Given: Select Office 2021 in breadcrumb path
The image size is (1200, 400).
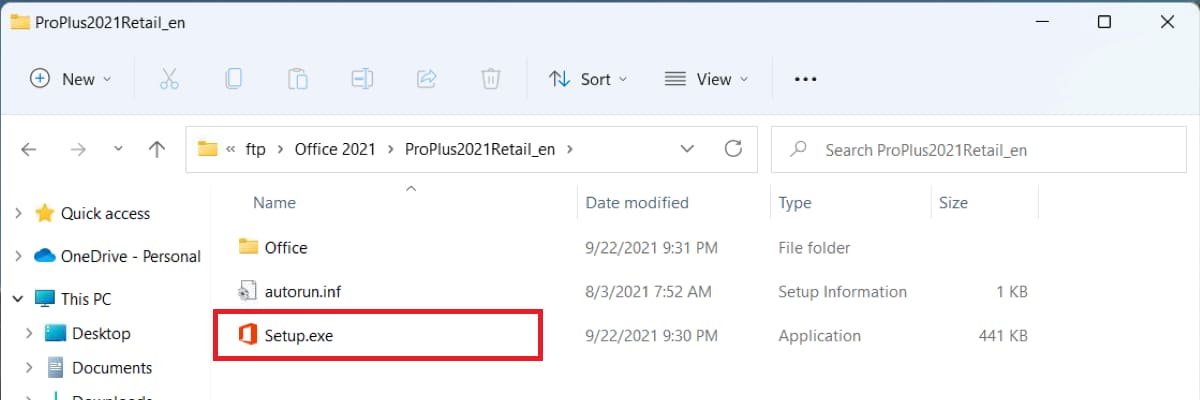Looking at the screenshot, I should (x=334, y=150).
